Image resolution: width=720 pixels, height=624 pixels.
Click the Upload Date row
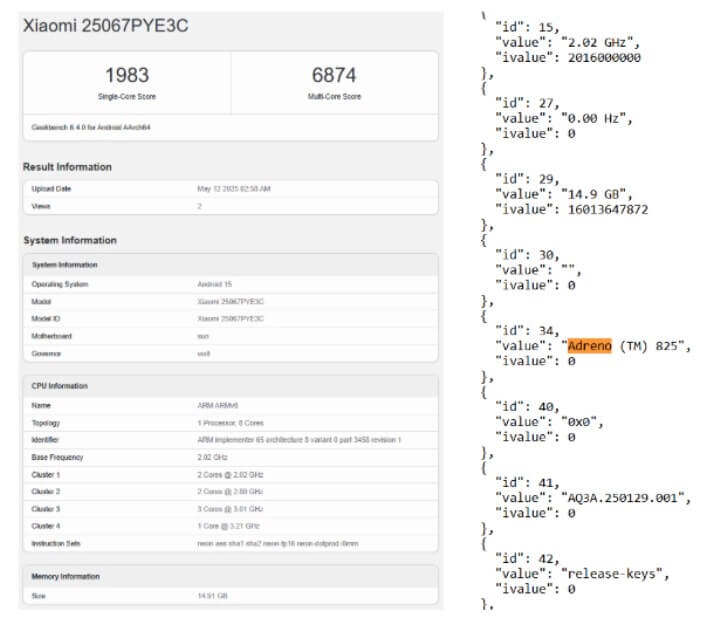[x=230, y=188]
